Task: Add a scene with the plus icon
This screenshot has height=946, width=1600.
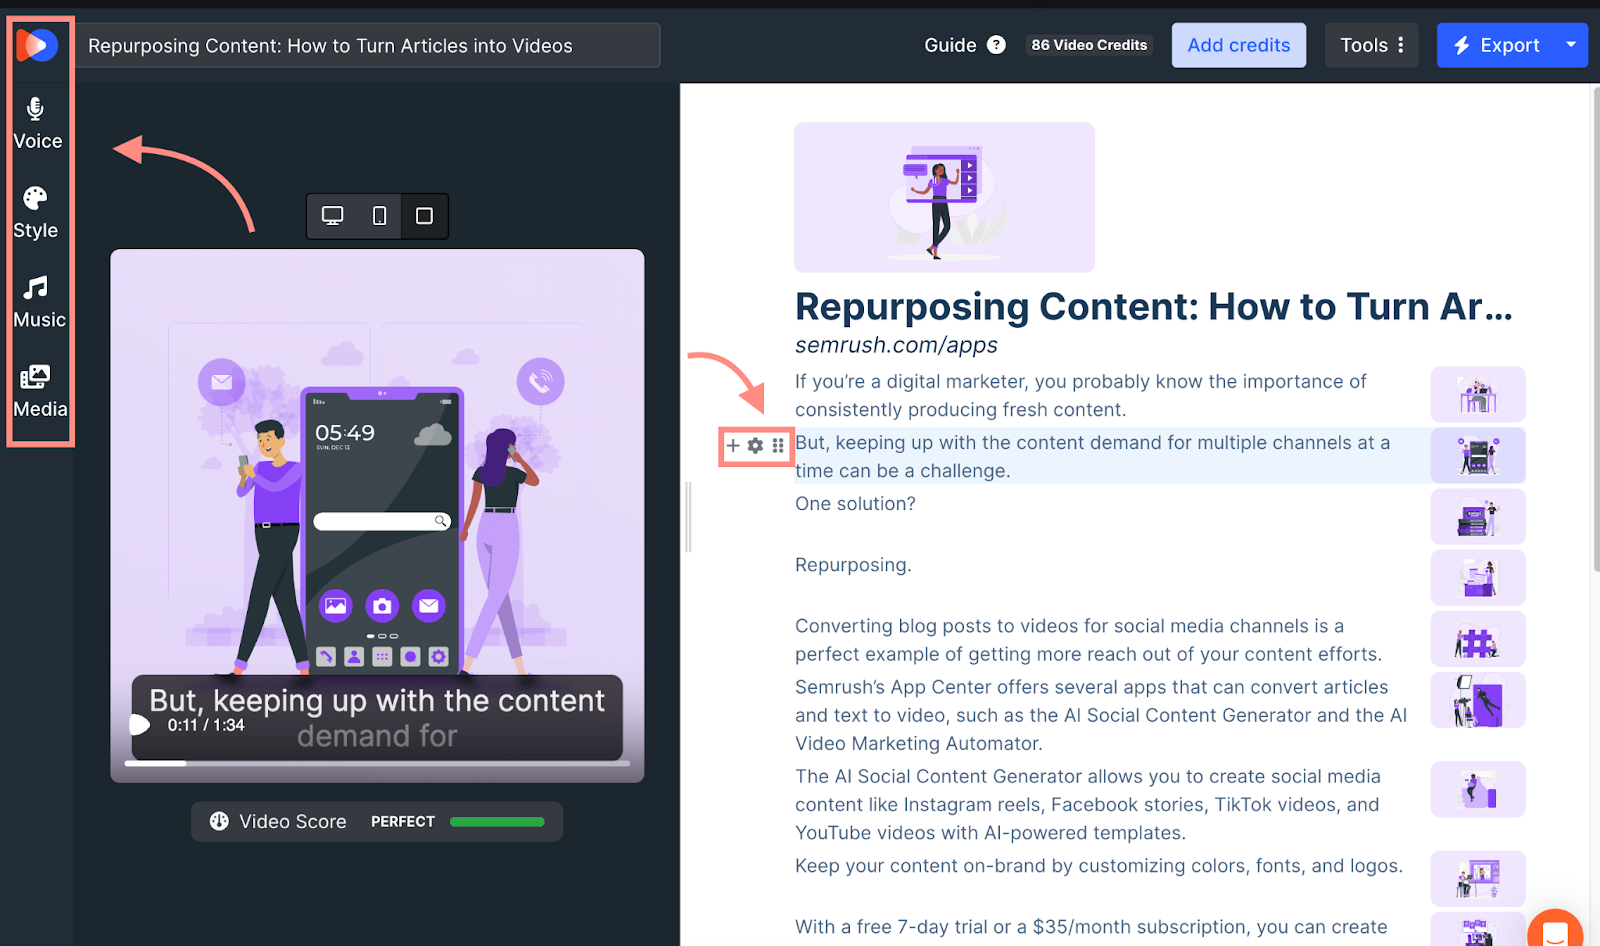Action: pyautogui.click(x=733, y=446)
